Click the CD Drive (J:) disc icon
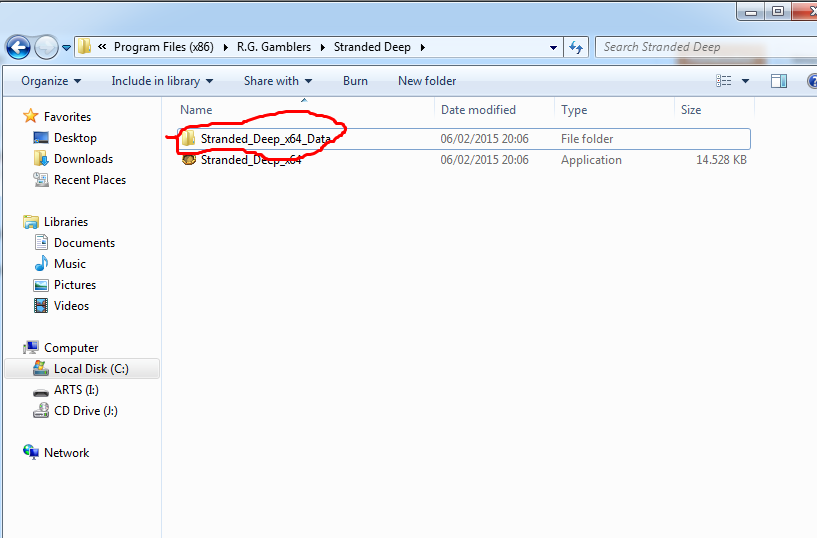This screenshot has width=817, height=538. [x=41, y=410]
